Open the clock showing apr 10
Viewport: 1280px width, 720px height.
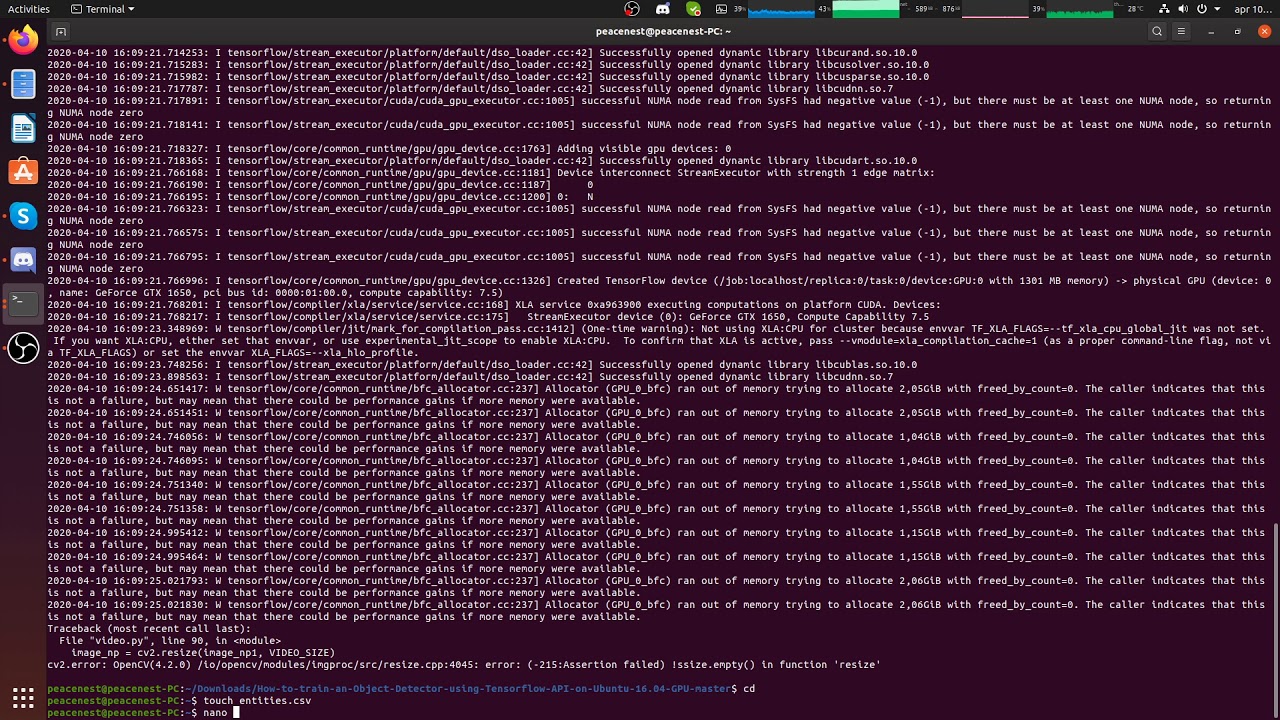tap(1251, 9)
